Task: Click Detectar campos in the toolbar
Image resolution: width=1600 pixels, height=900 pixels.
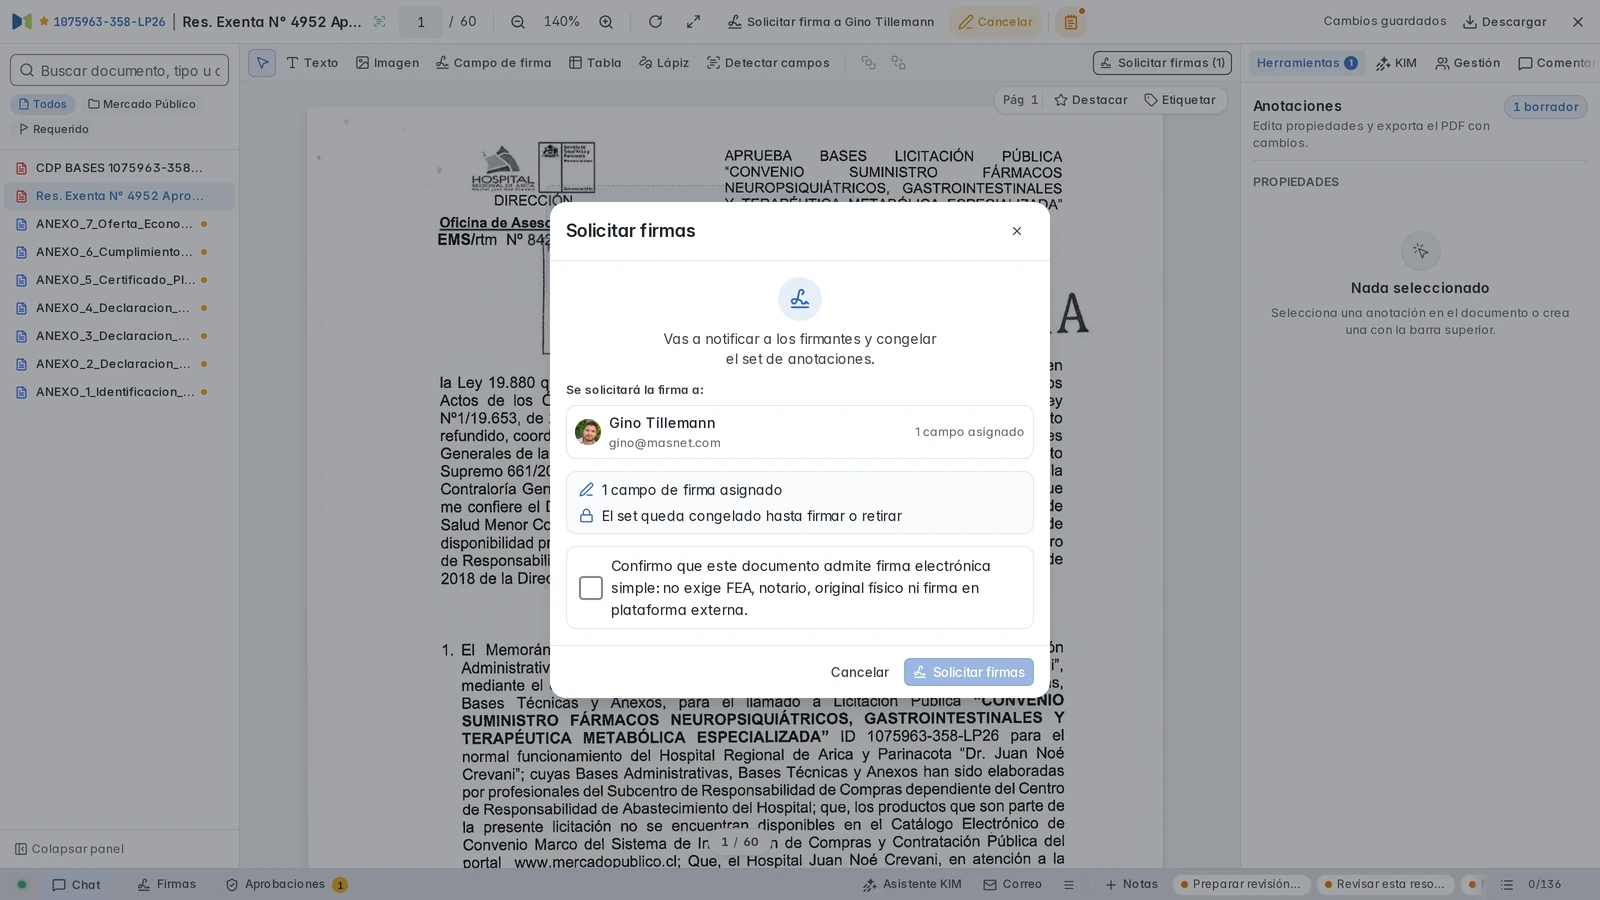Action: coord(768,63)
